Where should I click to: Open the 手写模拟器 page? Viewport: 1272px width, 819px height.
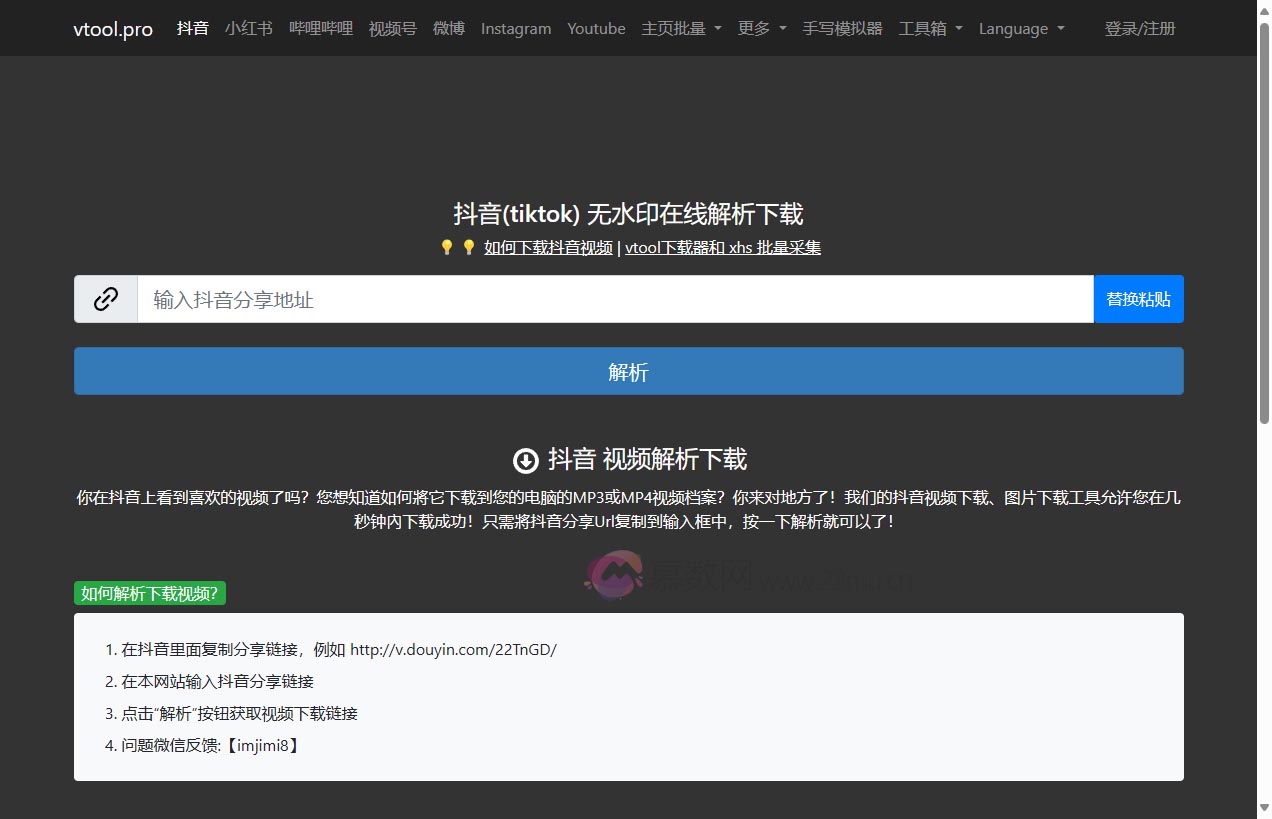point(841,29)
